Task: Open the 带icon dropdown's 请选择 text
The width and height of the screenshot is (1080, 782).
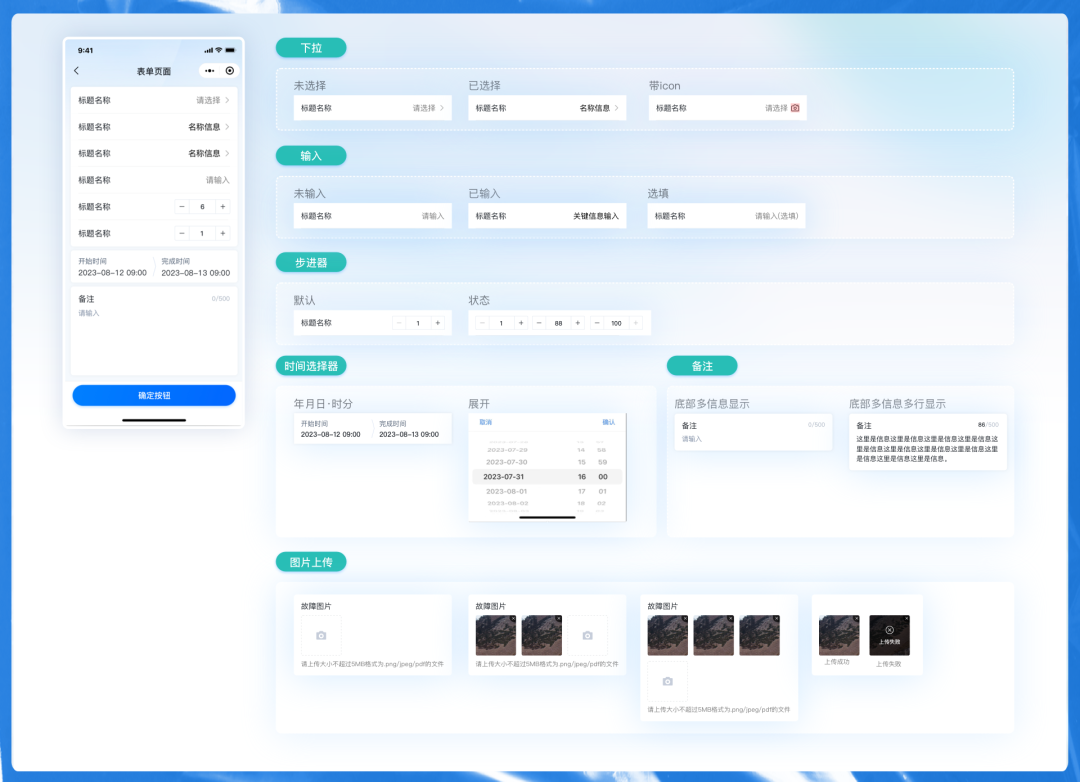Action: click(776, 108)
